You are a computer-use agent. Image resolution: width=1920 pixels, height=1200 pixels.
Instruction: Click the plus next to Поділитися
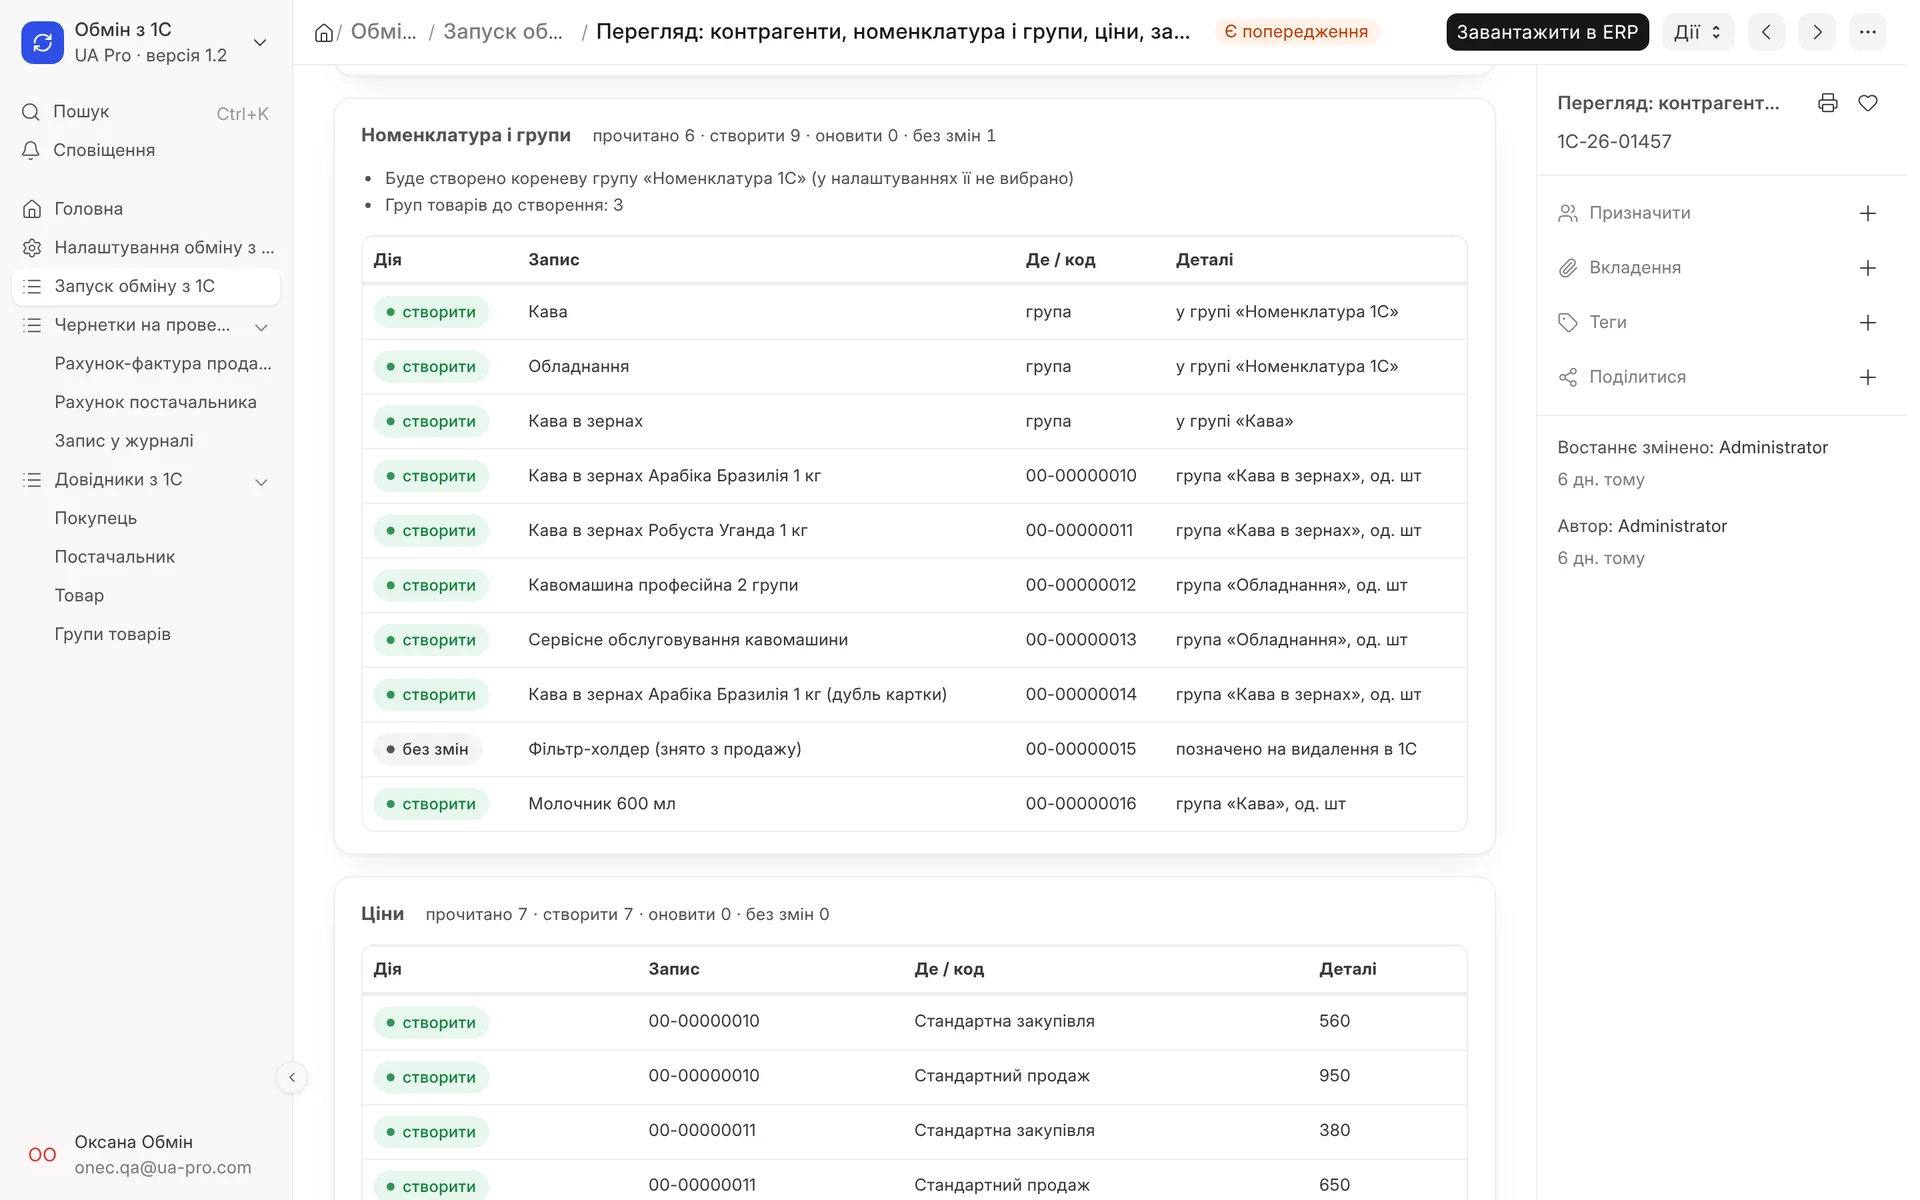(1868, 377)
